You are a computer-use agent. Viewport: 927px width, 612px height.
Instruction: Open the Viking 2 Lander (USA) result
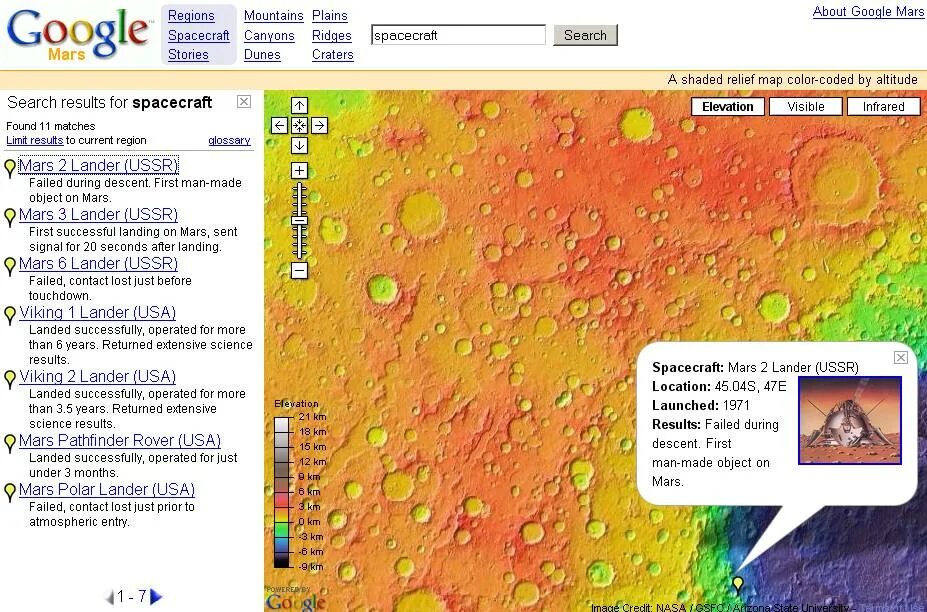(x=98, y=376)
